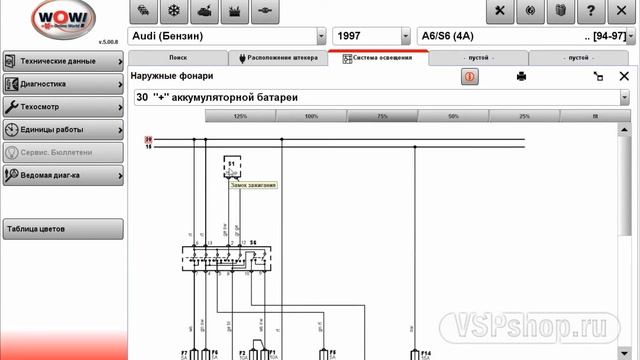Viewport: 640px width, 360px height.
Task: Click the S1 ignition switch component
Action: (x=232, y=167)
